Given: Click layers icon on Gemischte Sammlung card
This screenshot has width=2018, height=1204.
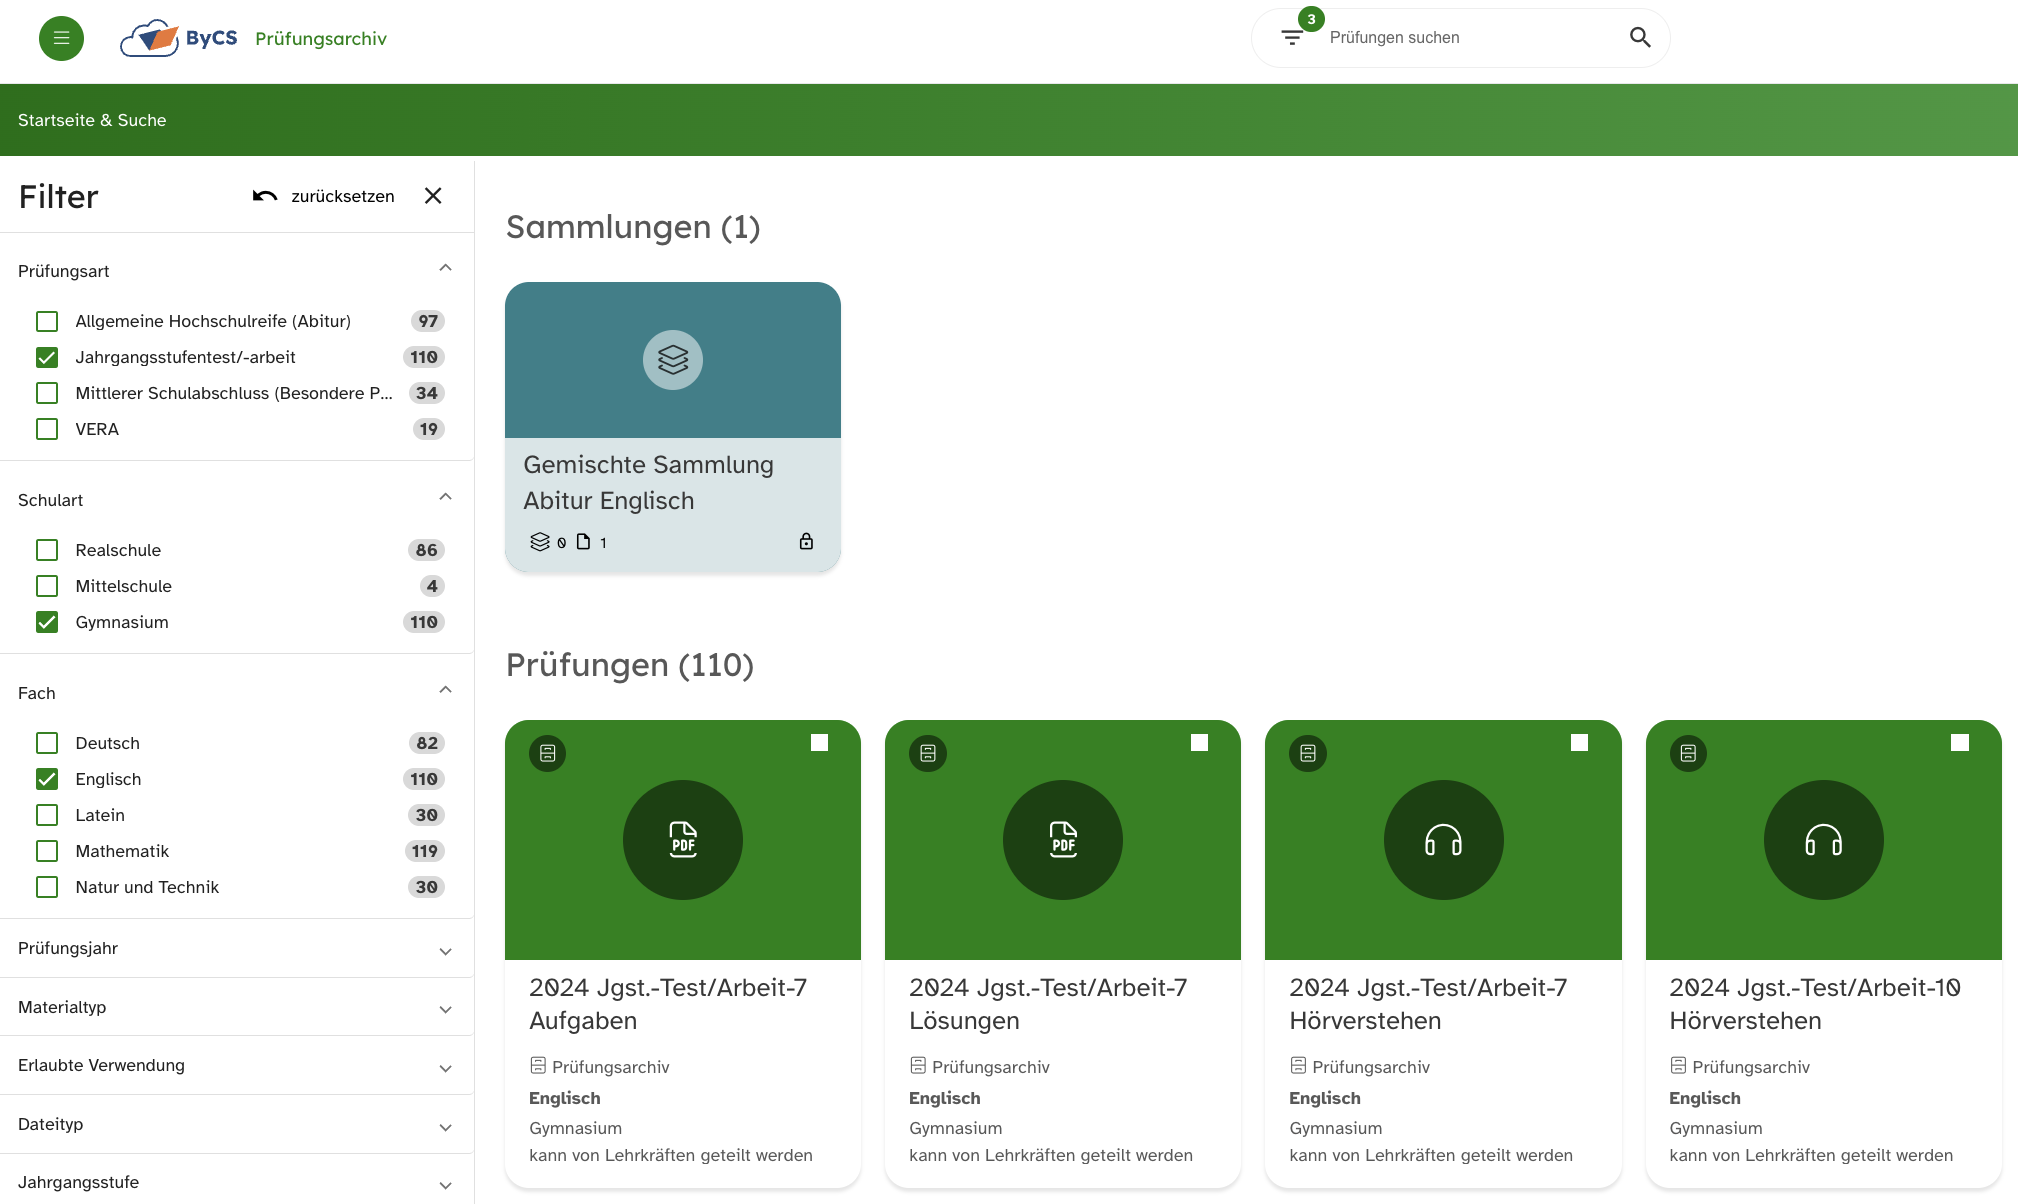Looking at the screenshot, I should click(673, 360).
